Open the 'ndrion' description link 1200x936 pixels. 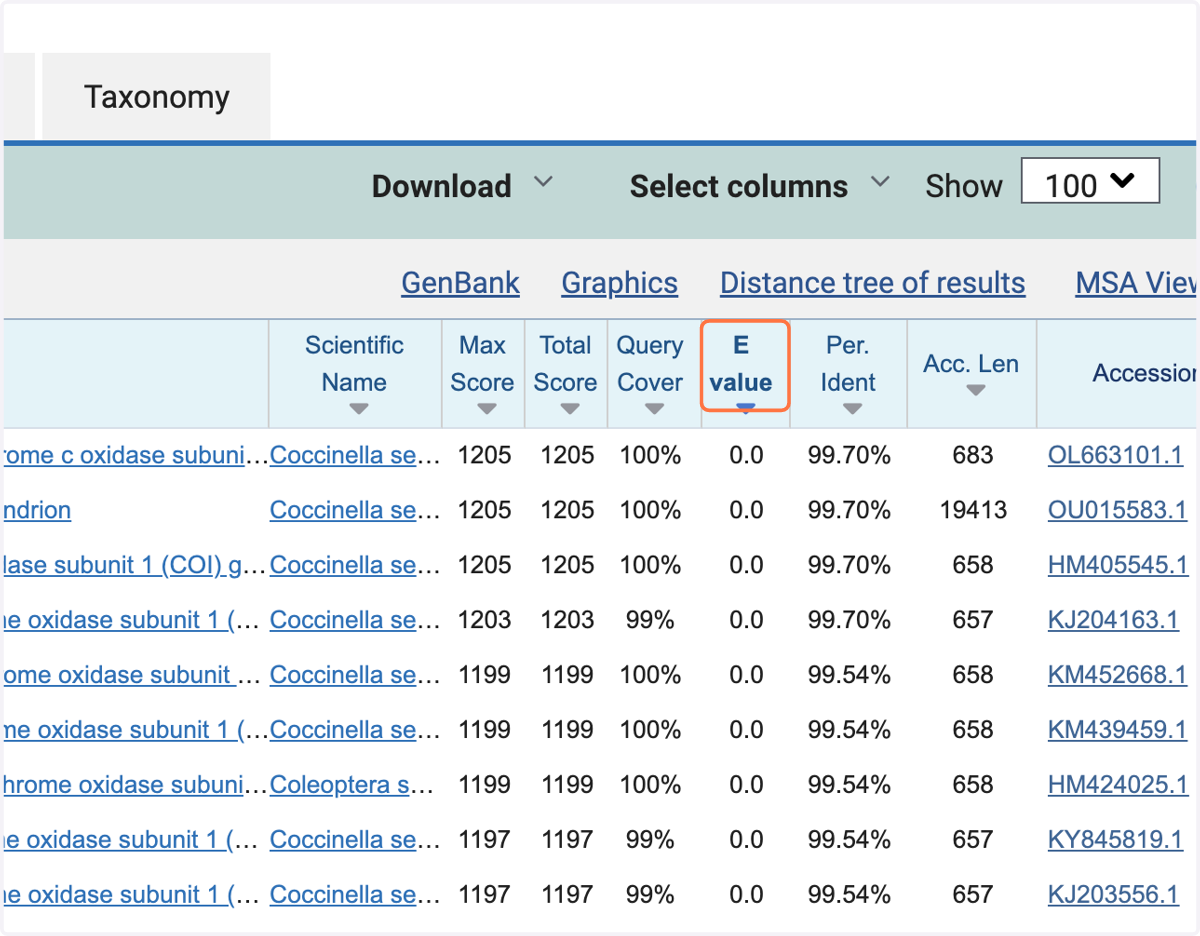click(x=37, y=510)
